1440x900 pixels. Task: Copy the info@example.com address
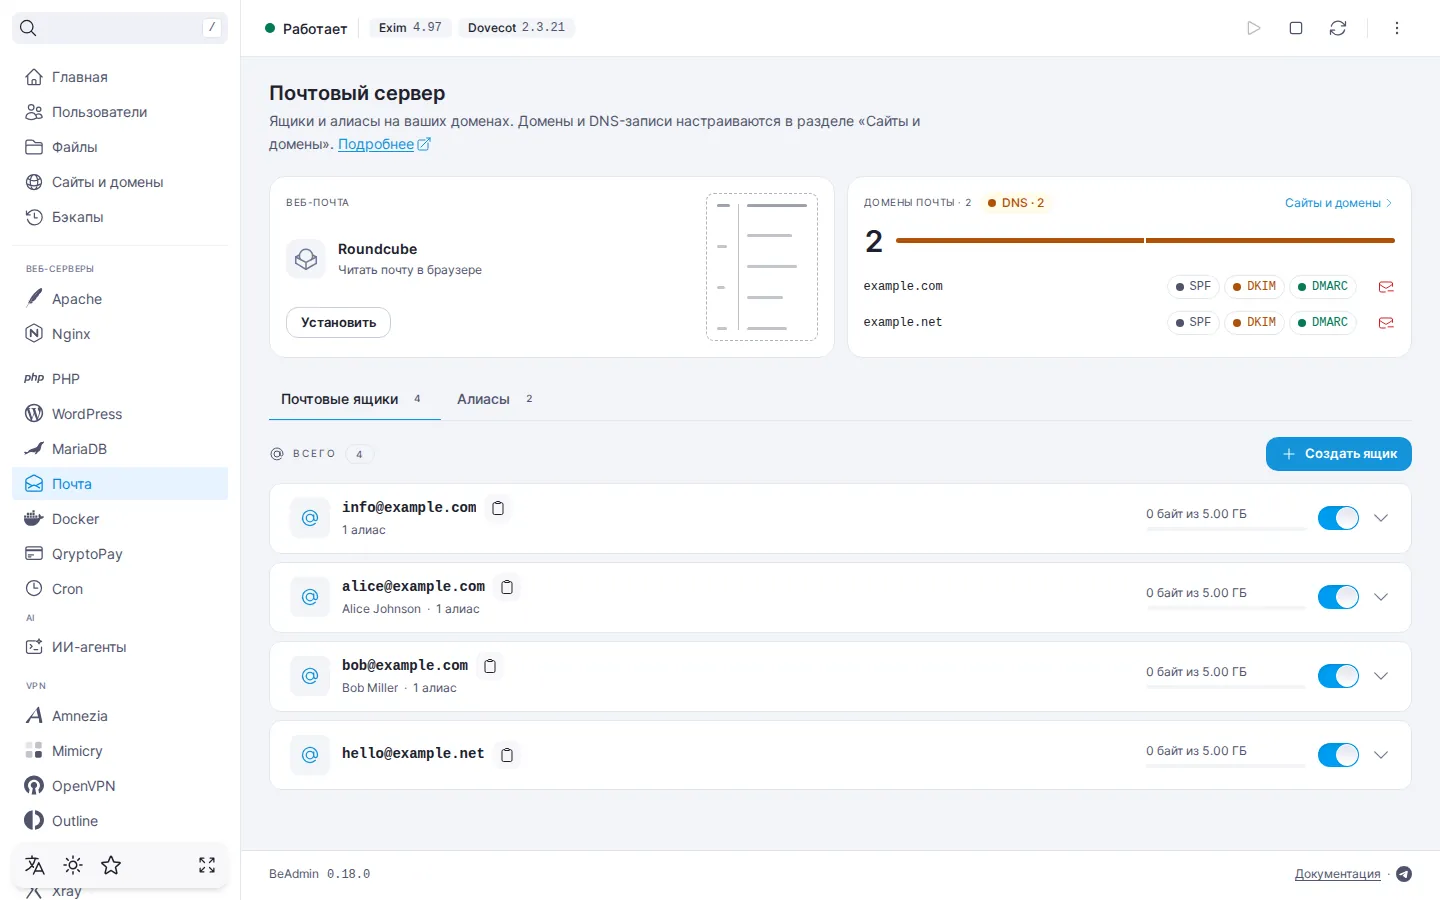498,508
